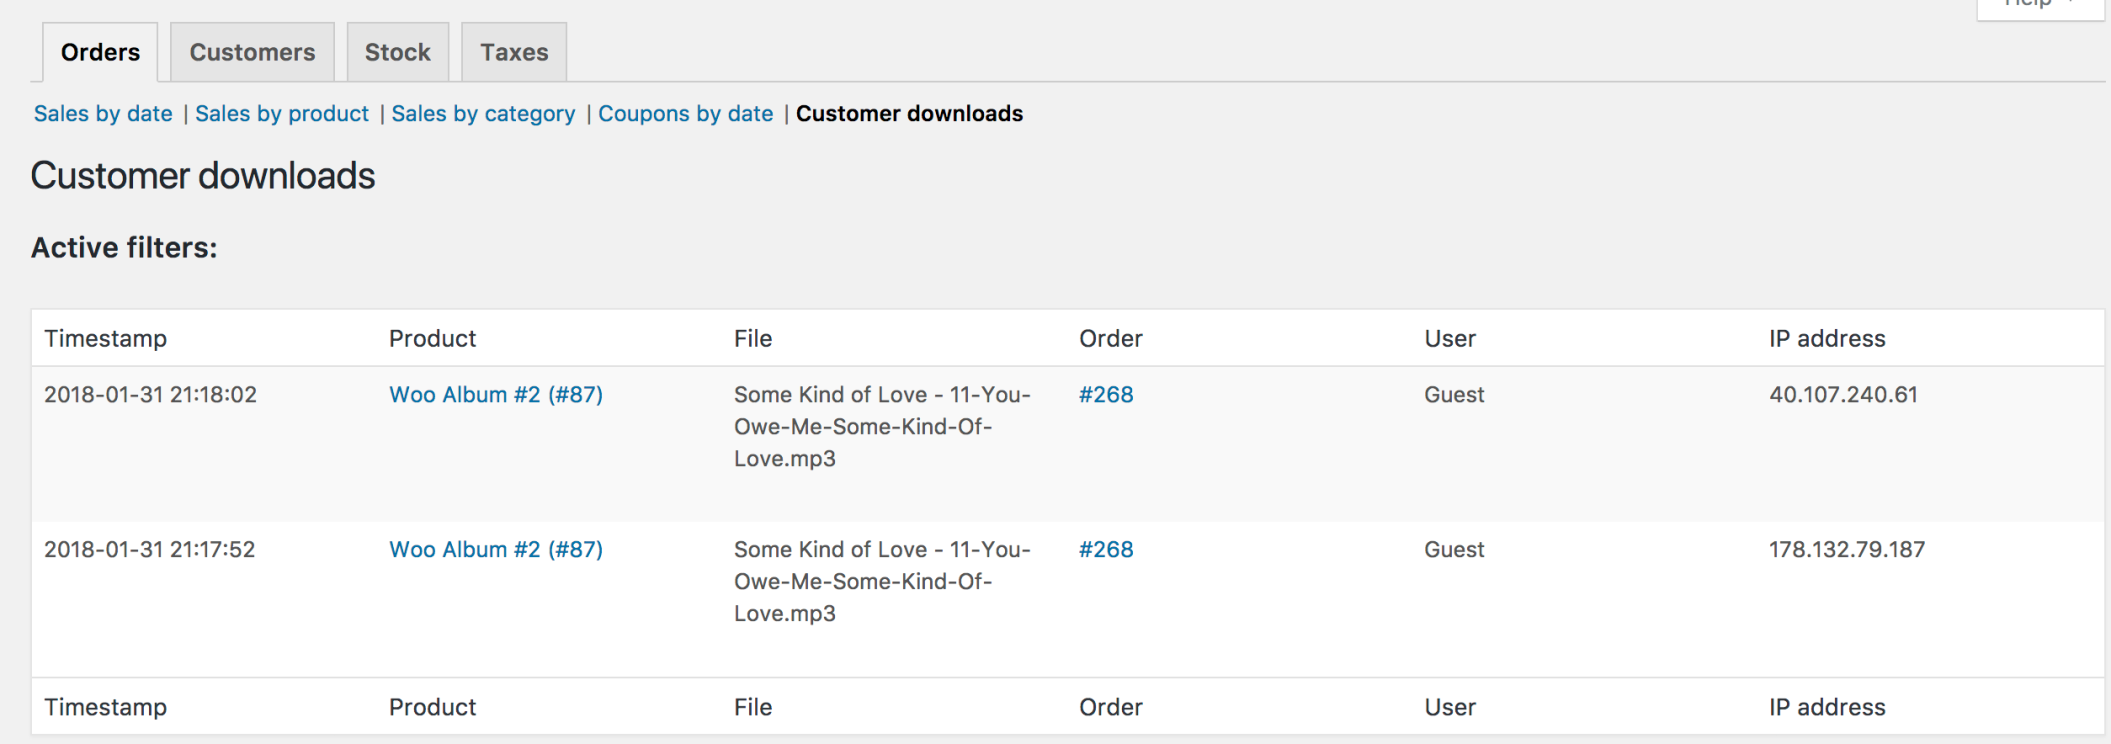The width and height of the screenshot is (2111, 744).
Task: Open the Coupons by date report
Action: (685, 113)
